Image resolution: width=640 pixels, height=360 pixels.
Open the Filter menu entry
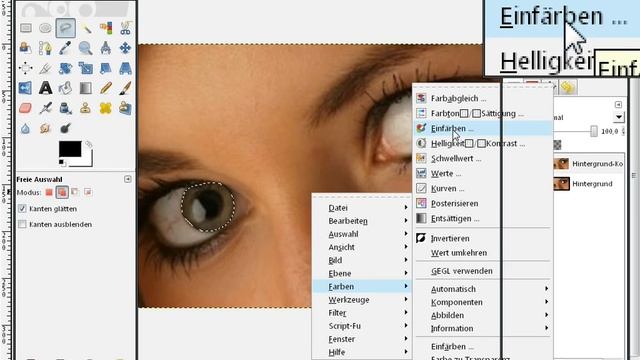pos(362,313)
